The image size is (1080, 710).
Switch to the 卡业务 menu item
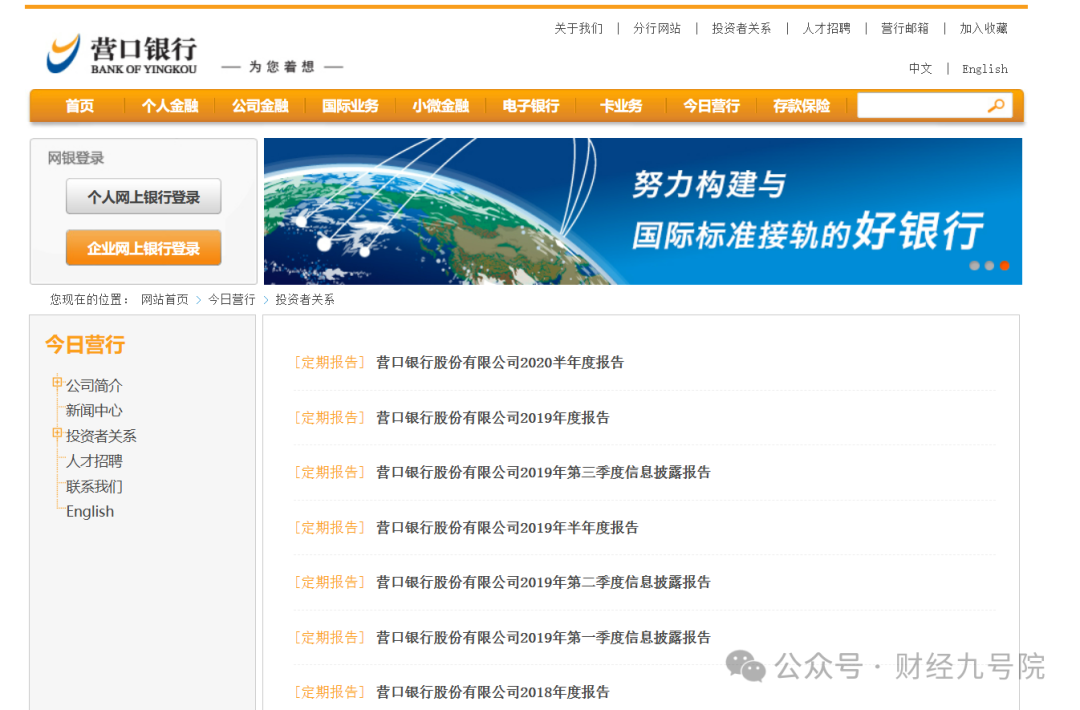pos(621,105)
